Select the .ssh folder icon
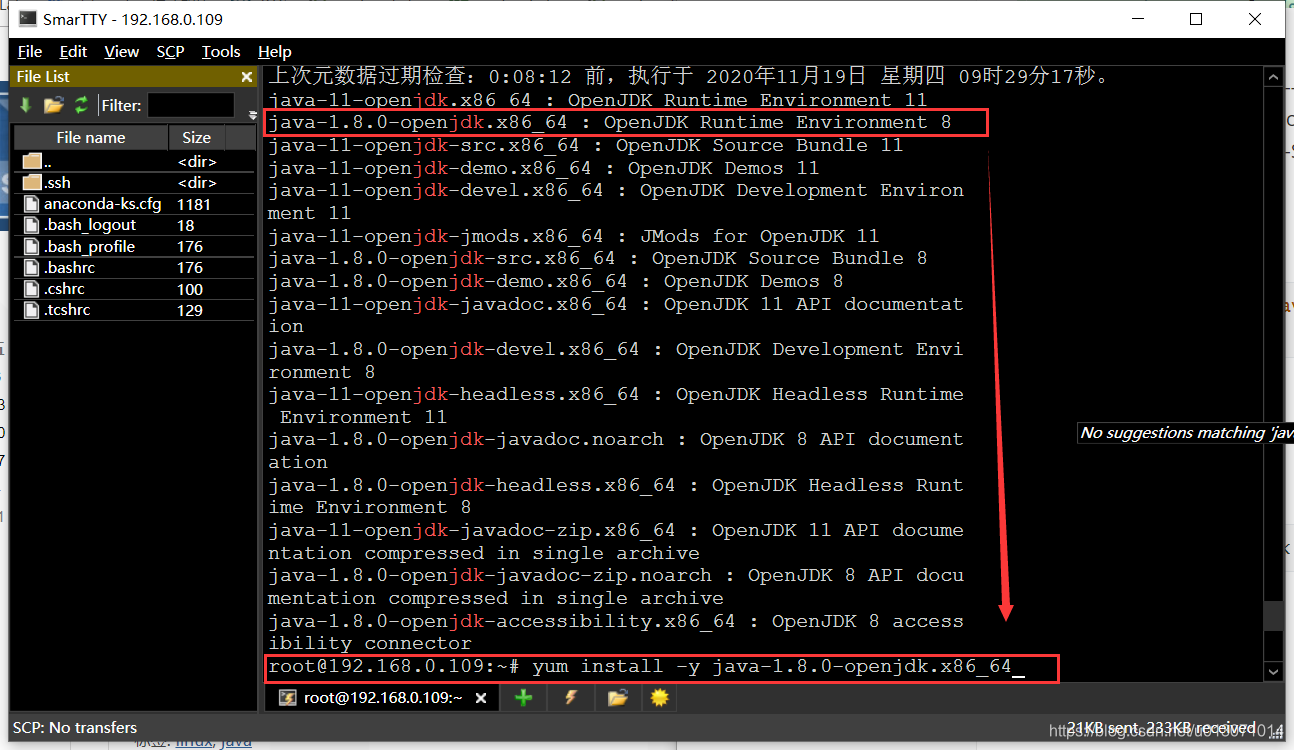The height and width of the screenshot is (750, 1294). pos(32,182)
